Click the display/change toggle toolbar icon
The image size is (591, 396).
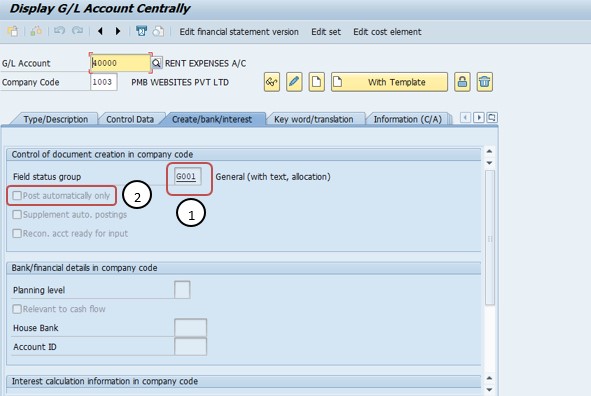(x=36, y=31)
